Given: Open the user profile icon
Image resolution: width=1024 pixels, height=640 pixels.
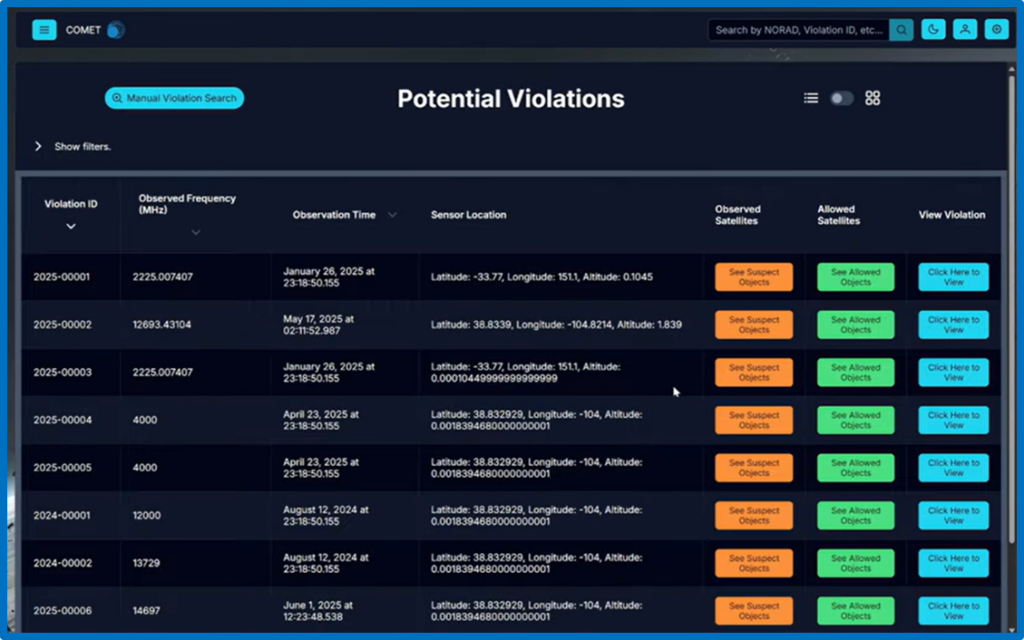Looking at the screenshot, I should [965, 30].
